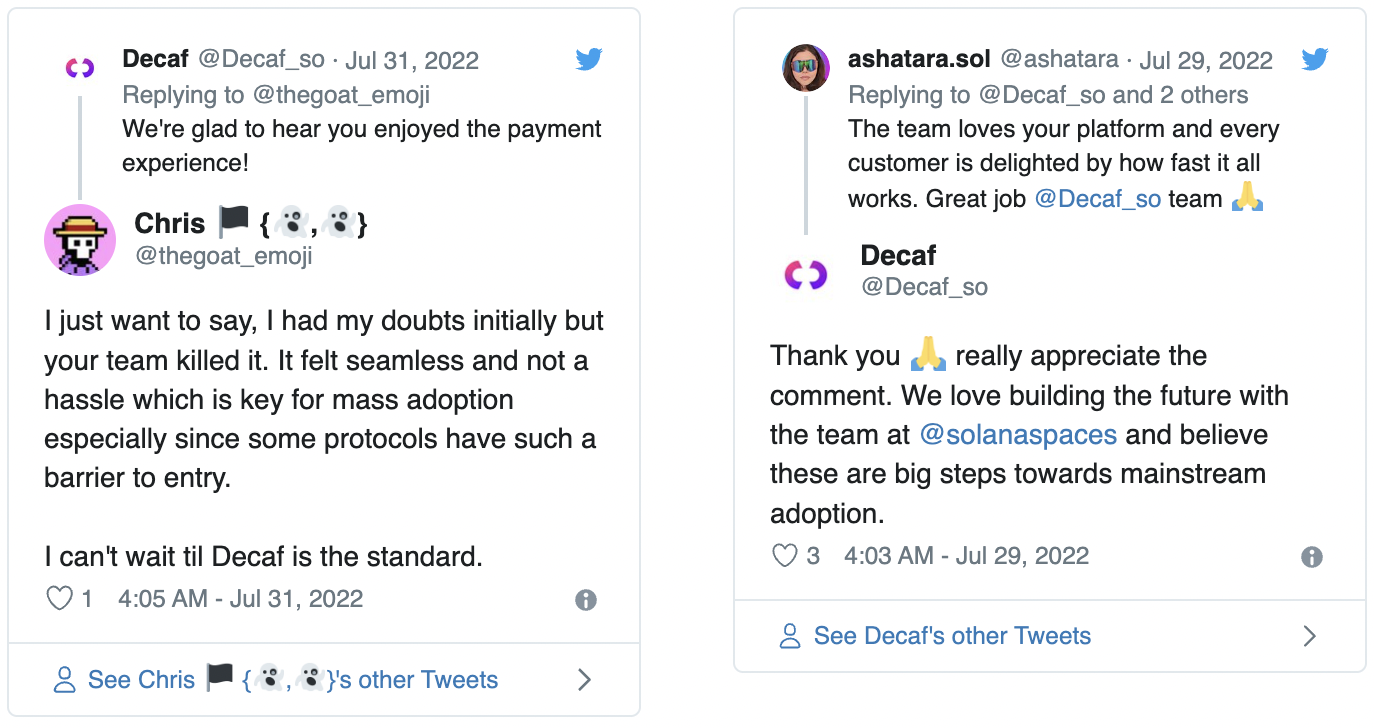Click the ashatara.sol display name
Image resolution: width=1374 pixels, height=728 pixels.
point(918,59)
